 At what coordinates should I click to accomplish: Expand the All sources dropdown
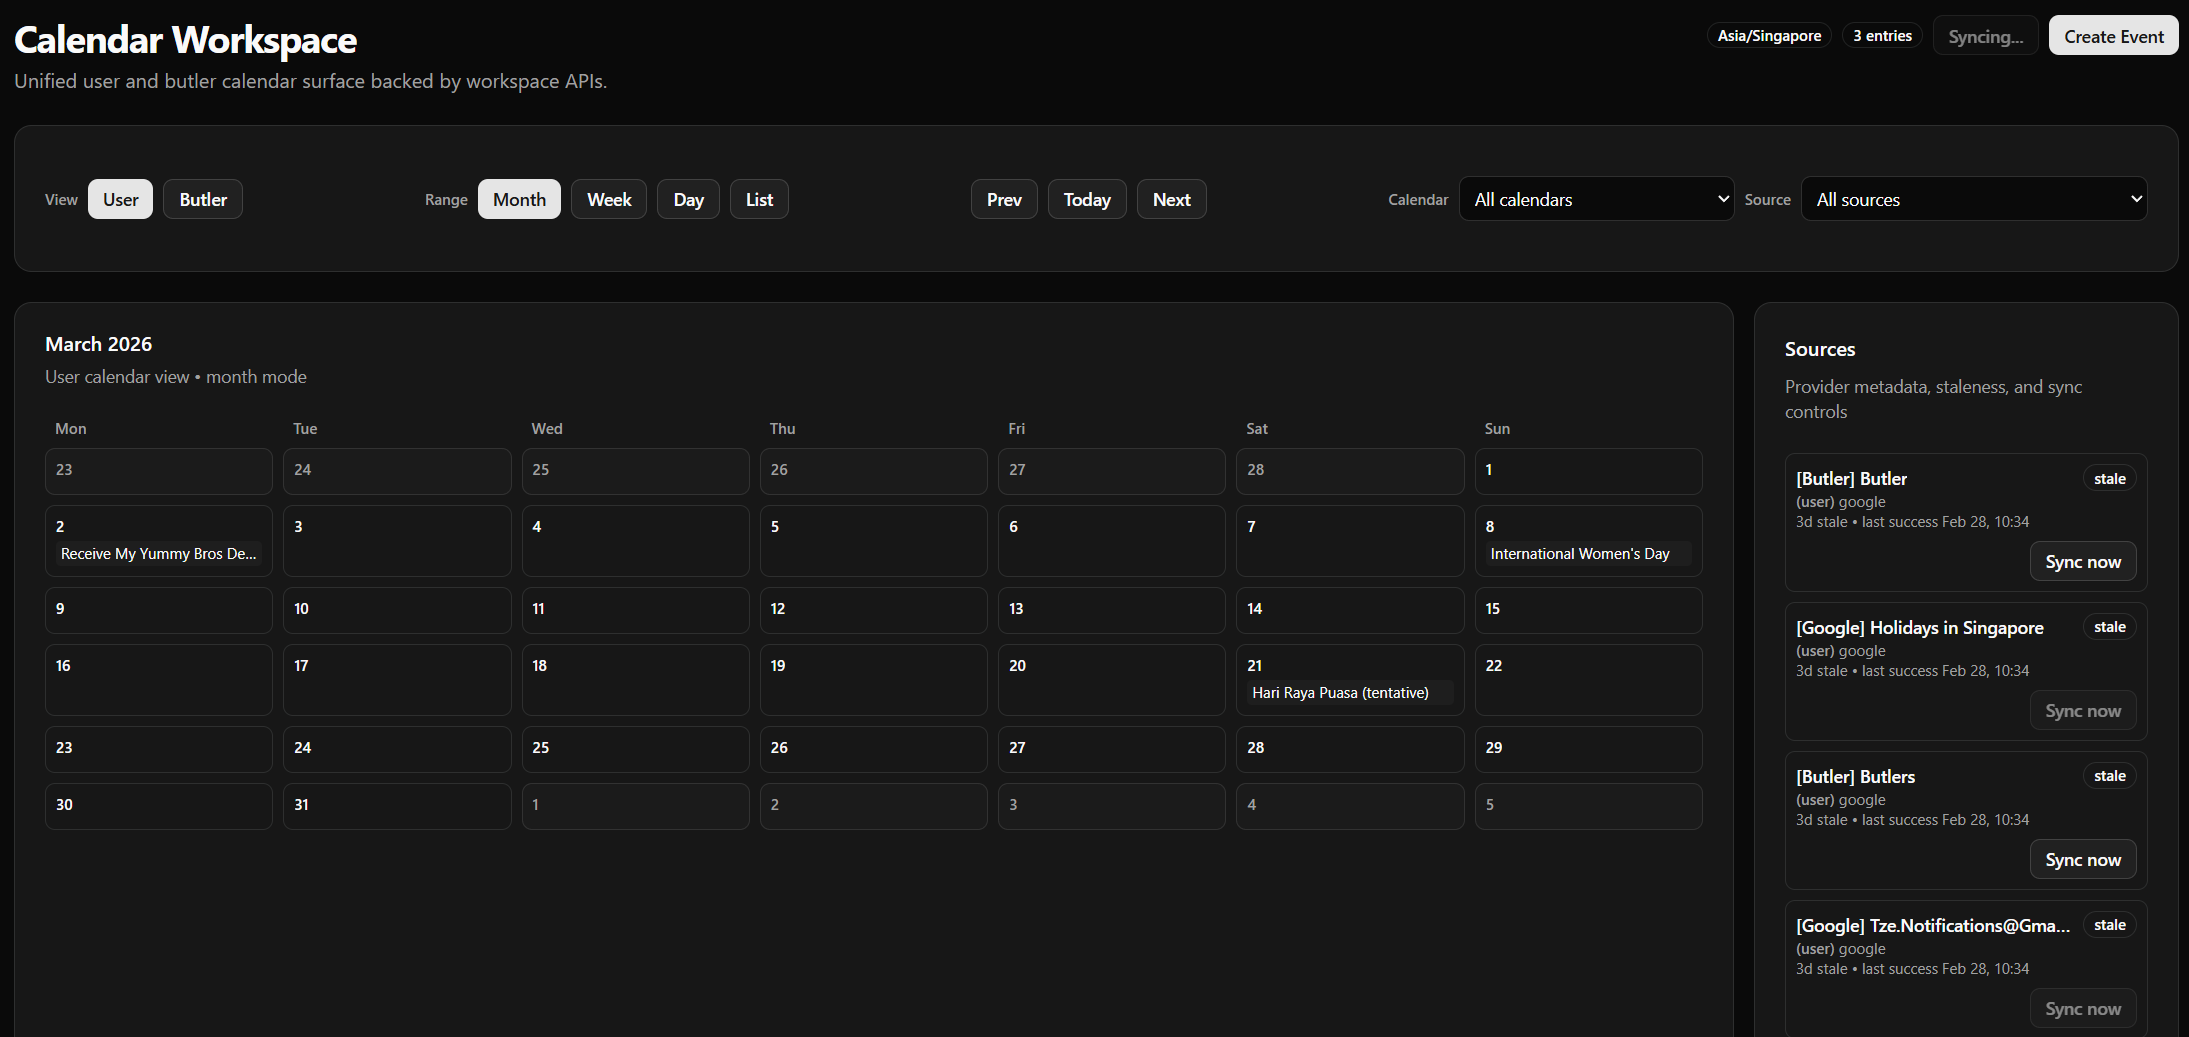(1973, 199)
